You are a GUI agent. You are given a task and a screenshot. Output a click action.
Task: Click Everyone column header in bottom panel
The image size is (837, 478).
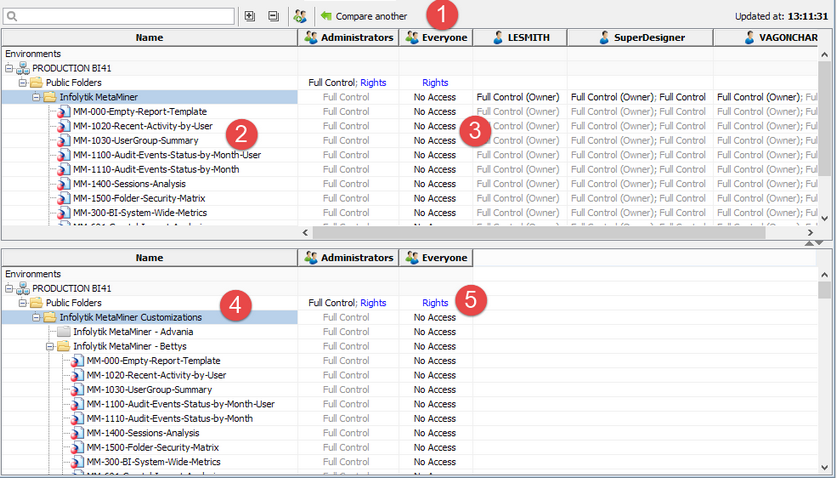tap(436, 257)
